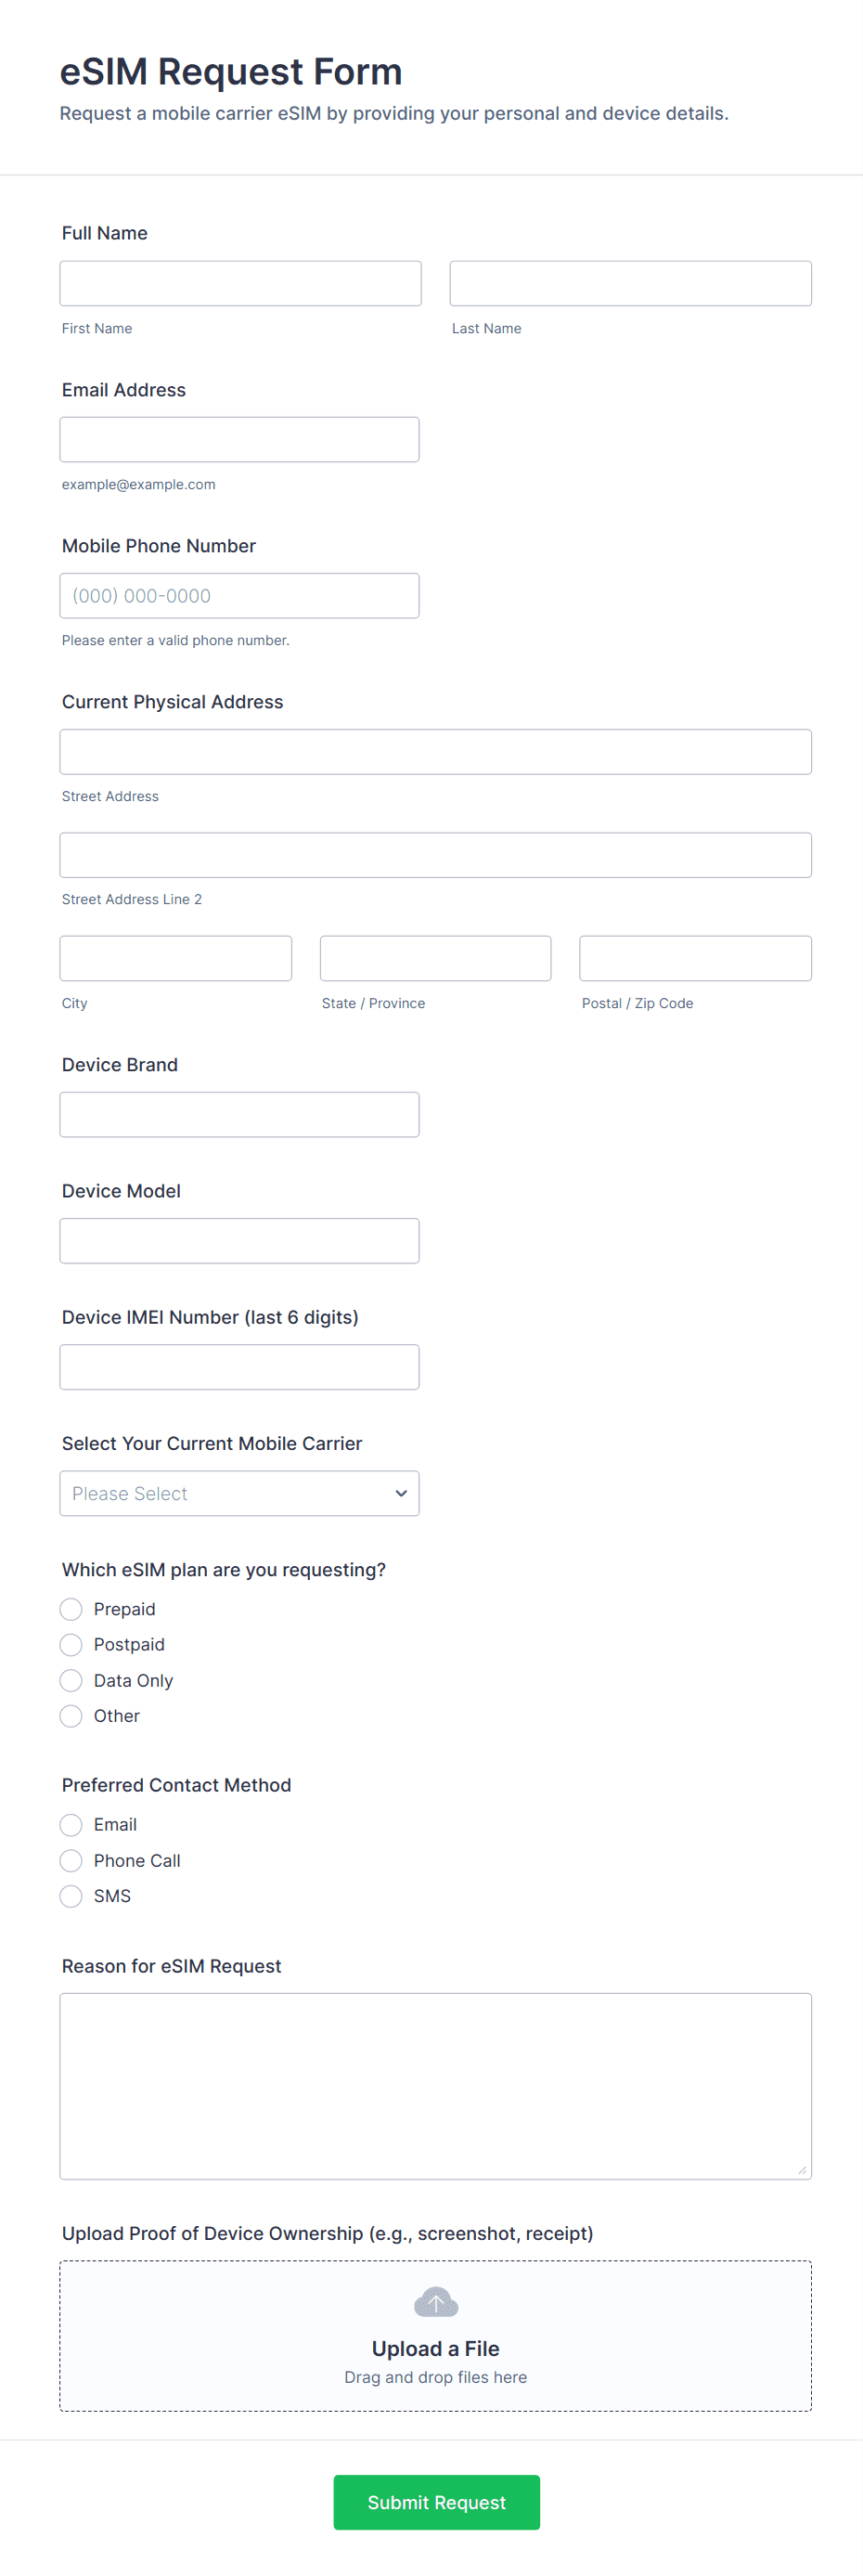Screen dimensions: 863x2576
Task: Click into the Last Name field
Action: 630,284
